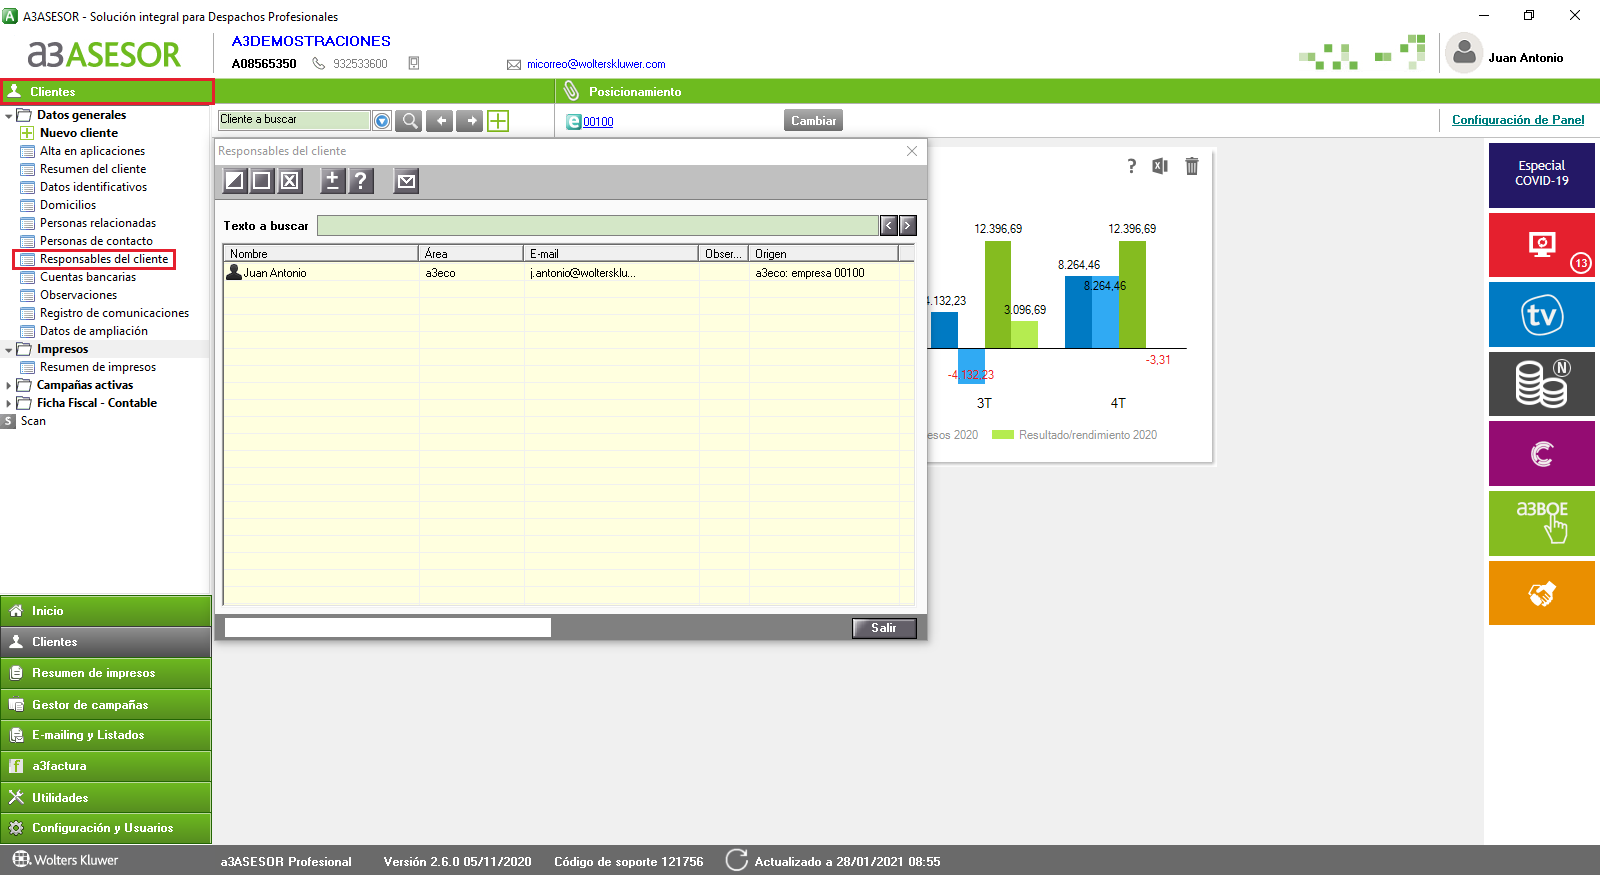Click the Texto a buscar field
This screenshot has width=1600, height=875.
598,226
